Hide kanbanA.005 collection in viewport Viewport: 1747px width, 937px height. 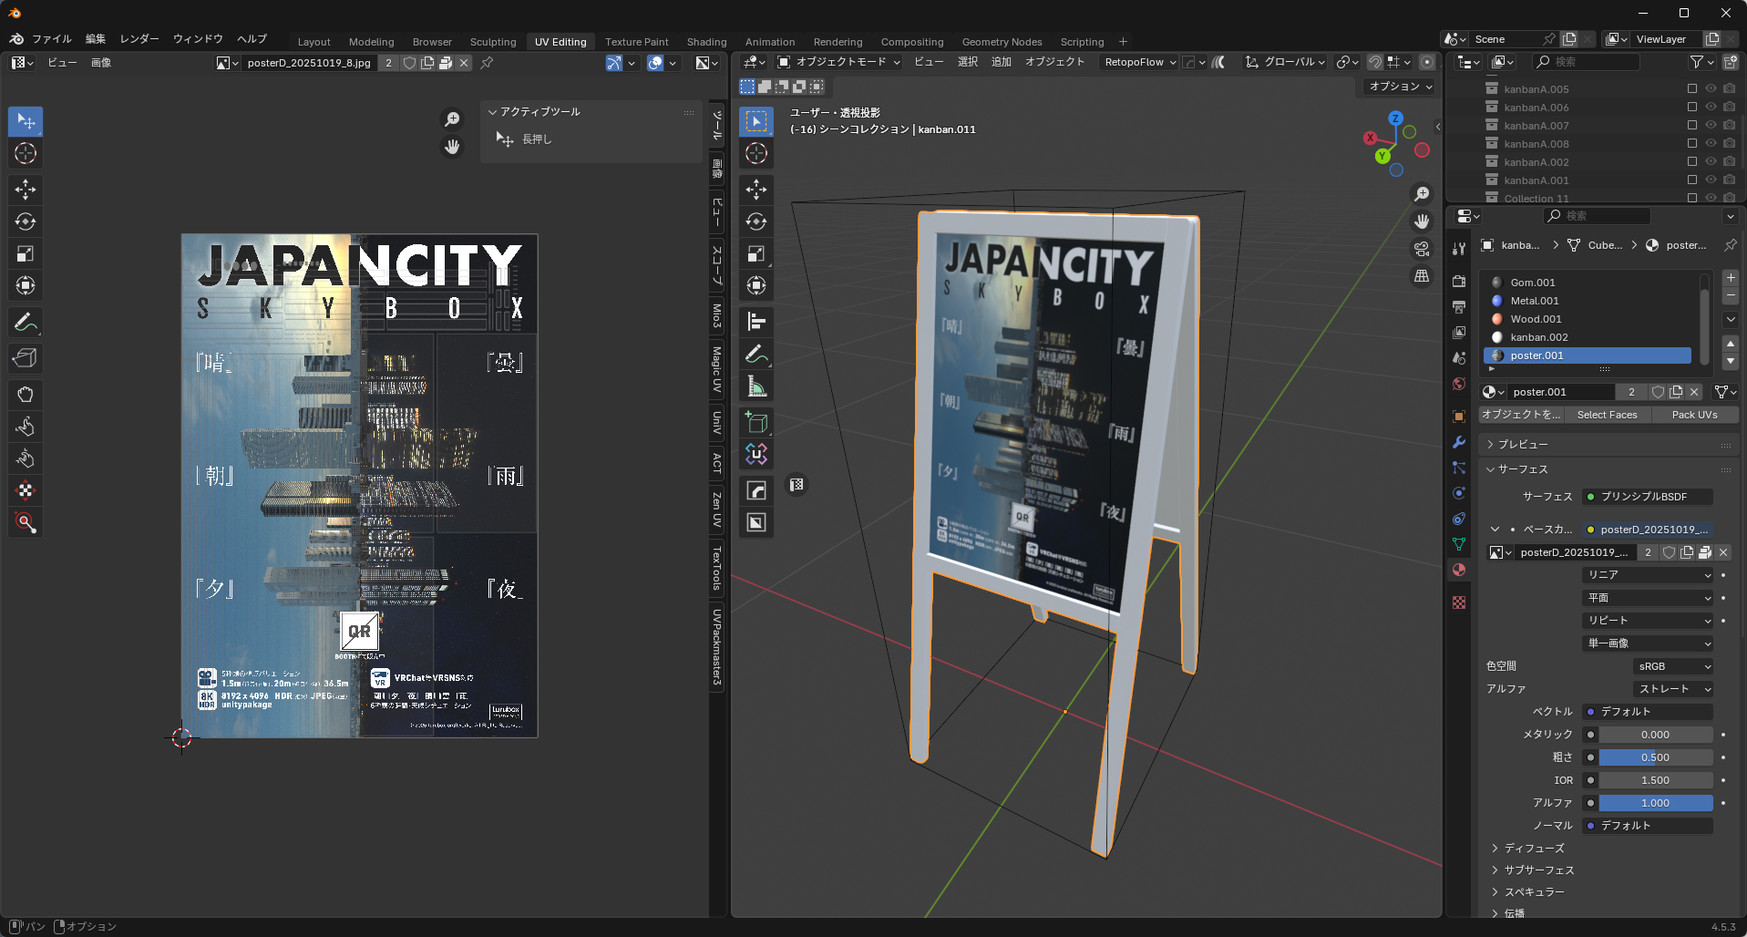[x=1710, y=89]
